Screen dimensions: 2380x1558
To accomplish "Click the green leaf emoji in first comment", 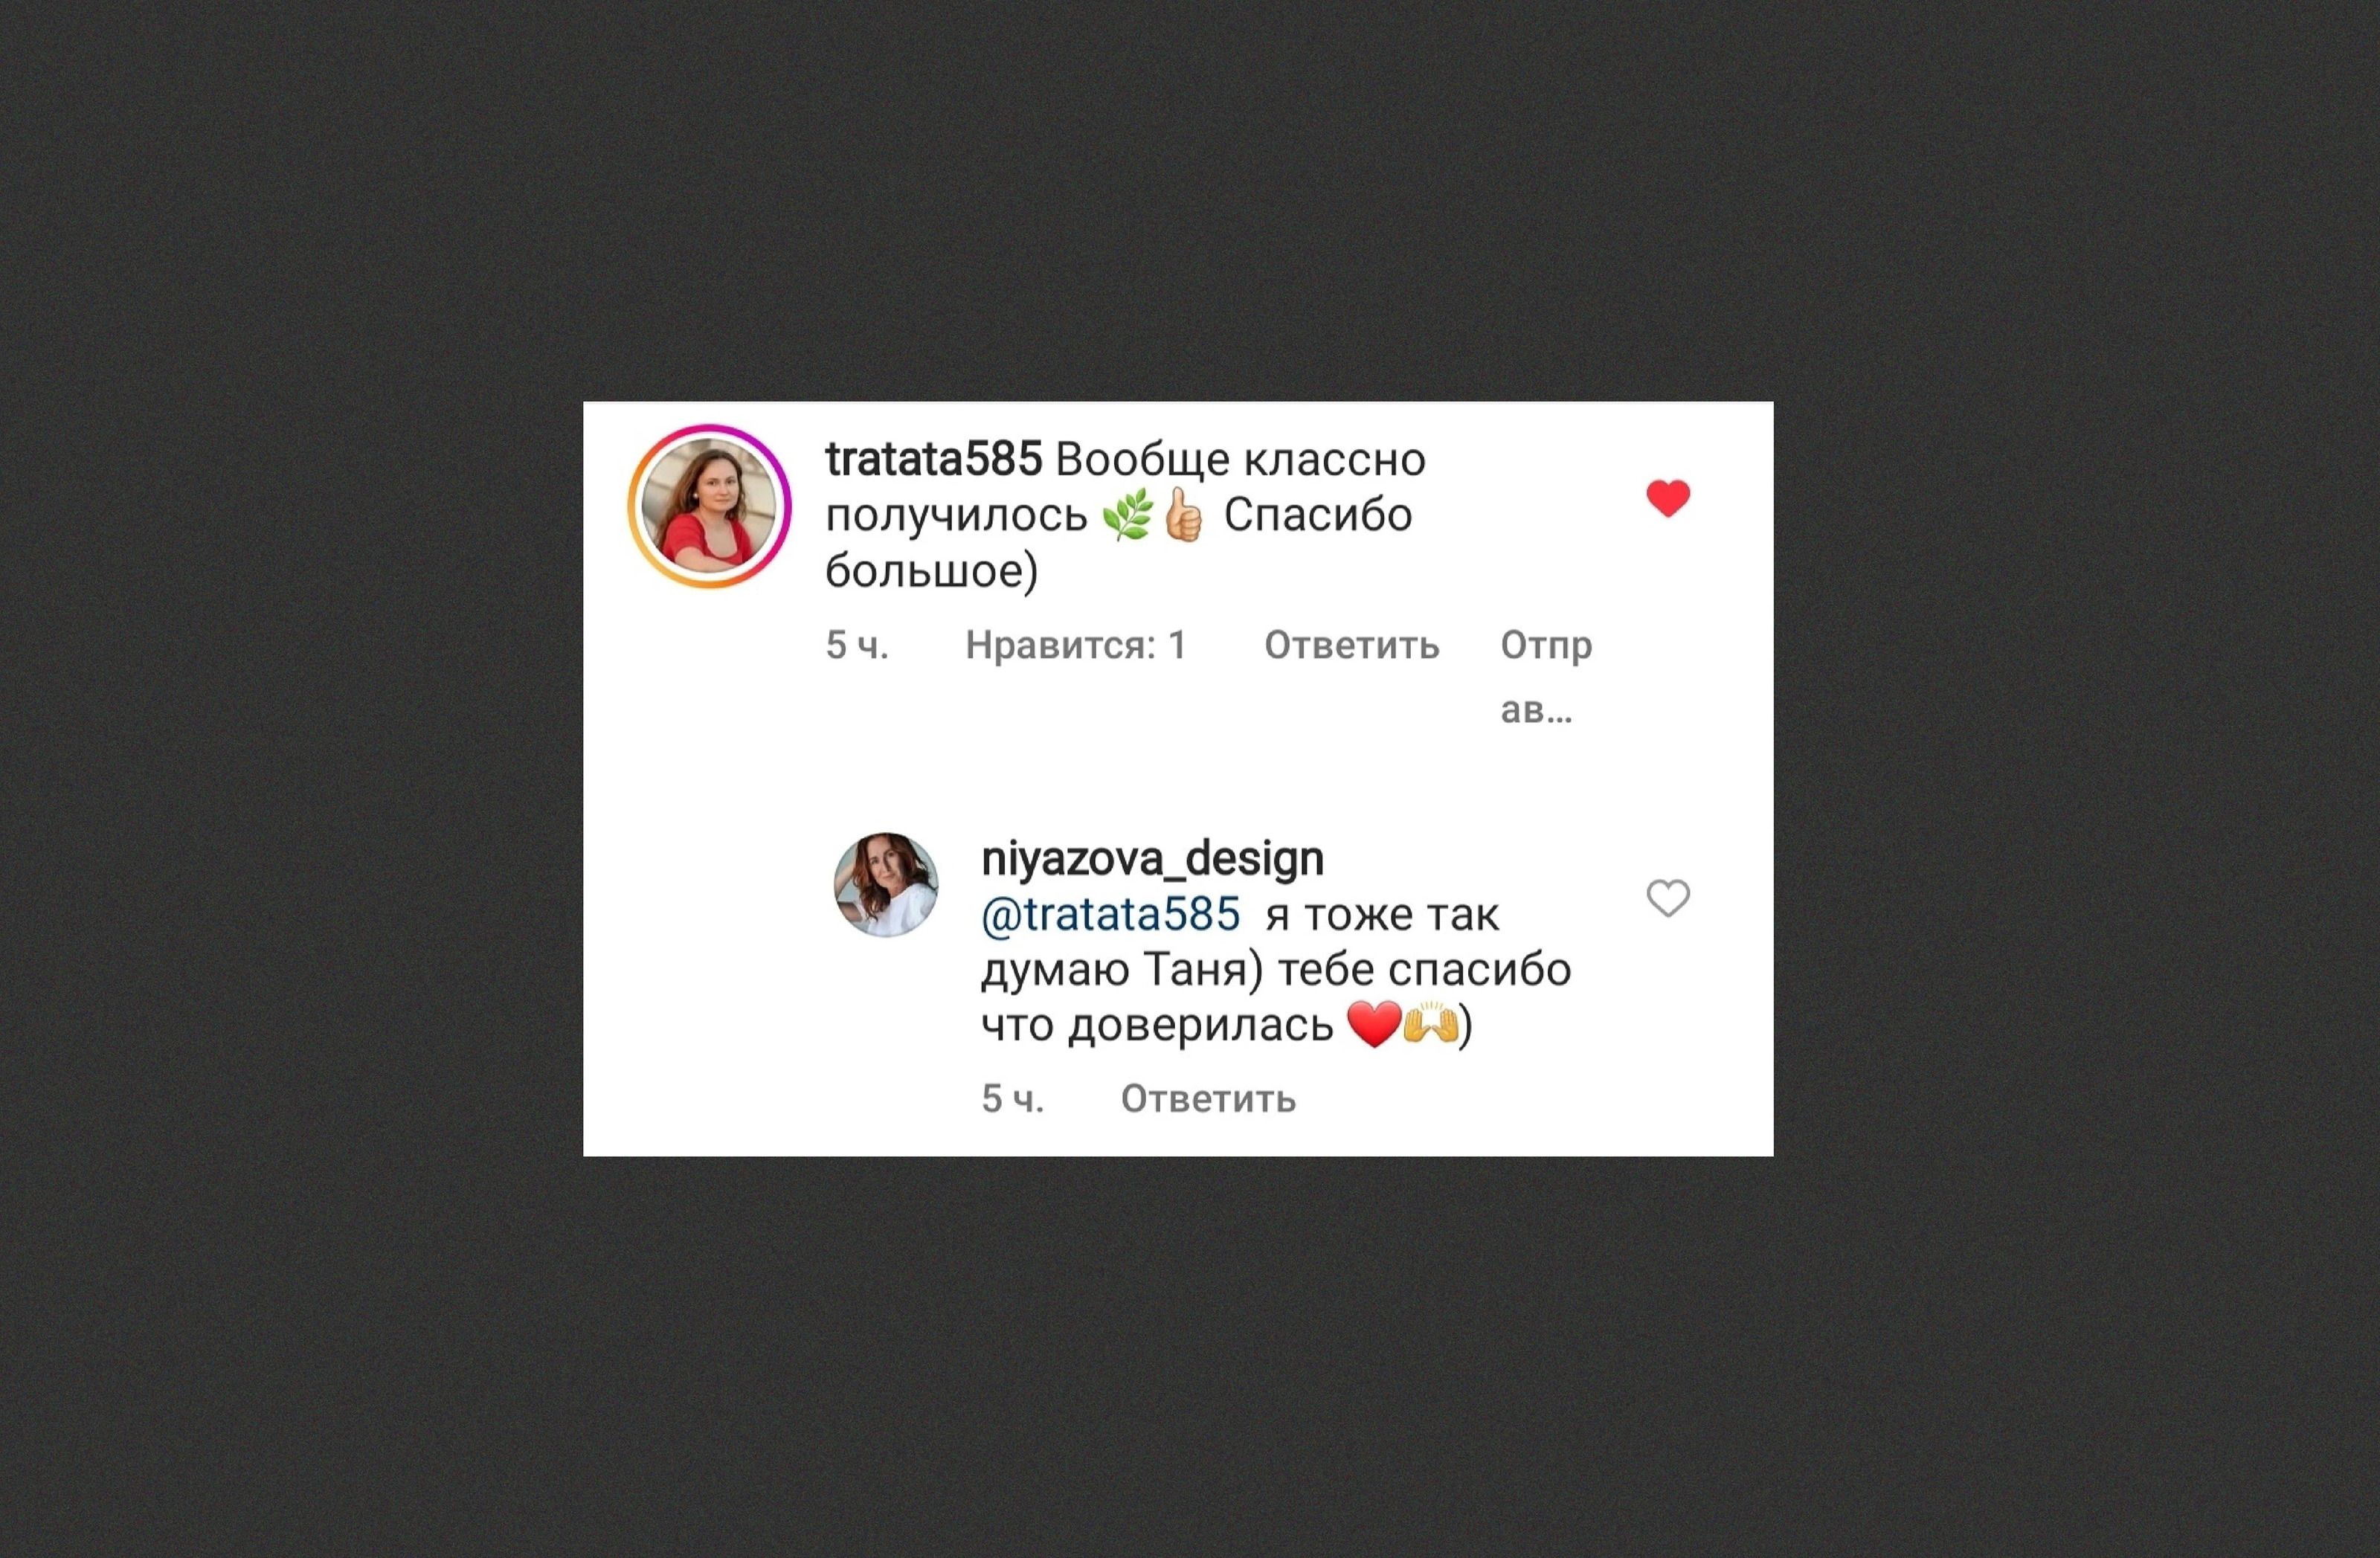I will [1128, 516].
